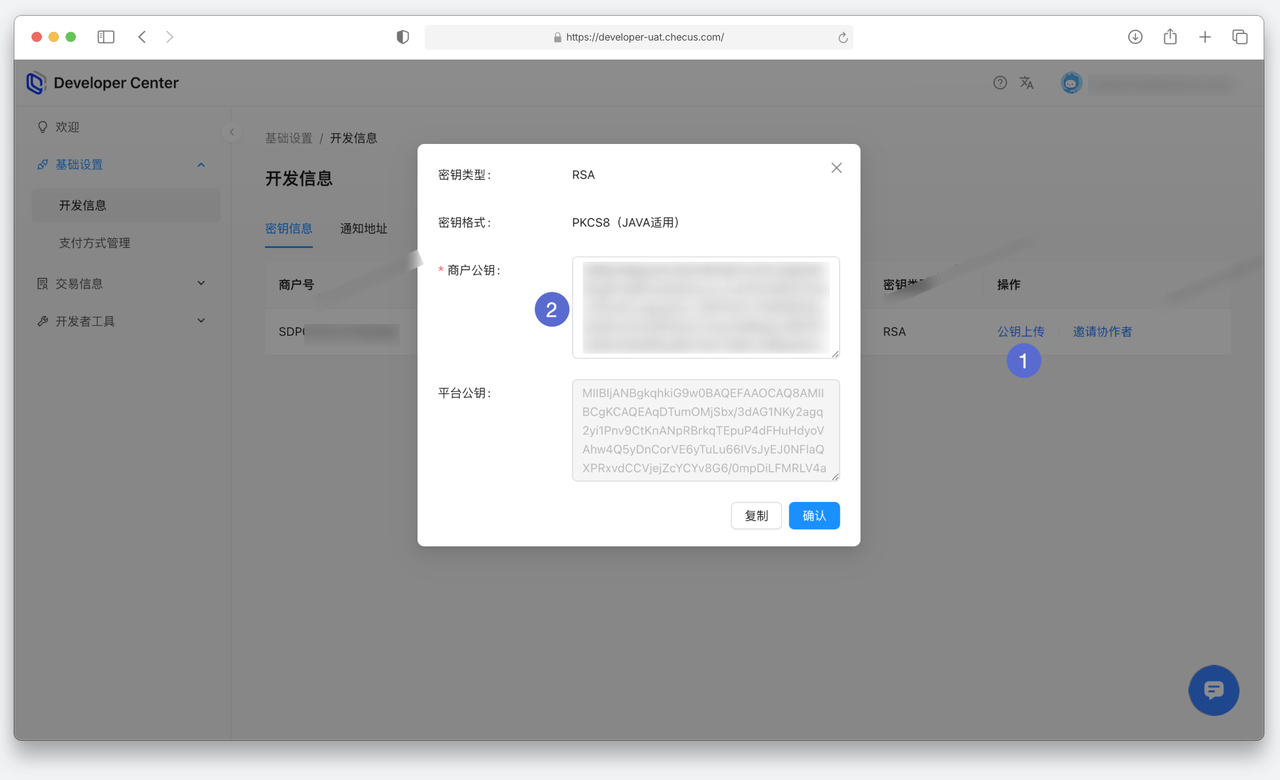Image resolution: width=1280 pixels, height=780 pixels.
Task: Open the Safari downloads icon
Action: [1135, 37]
